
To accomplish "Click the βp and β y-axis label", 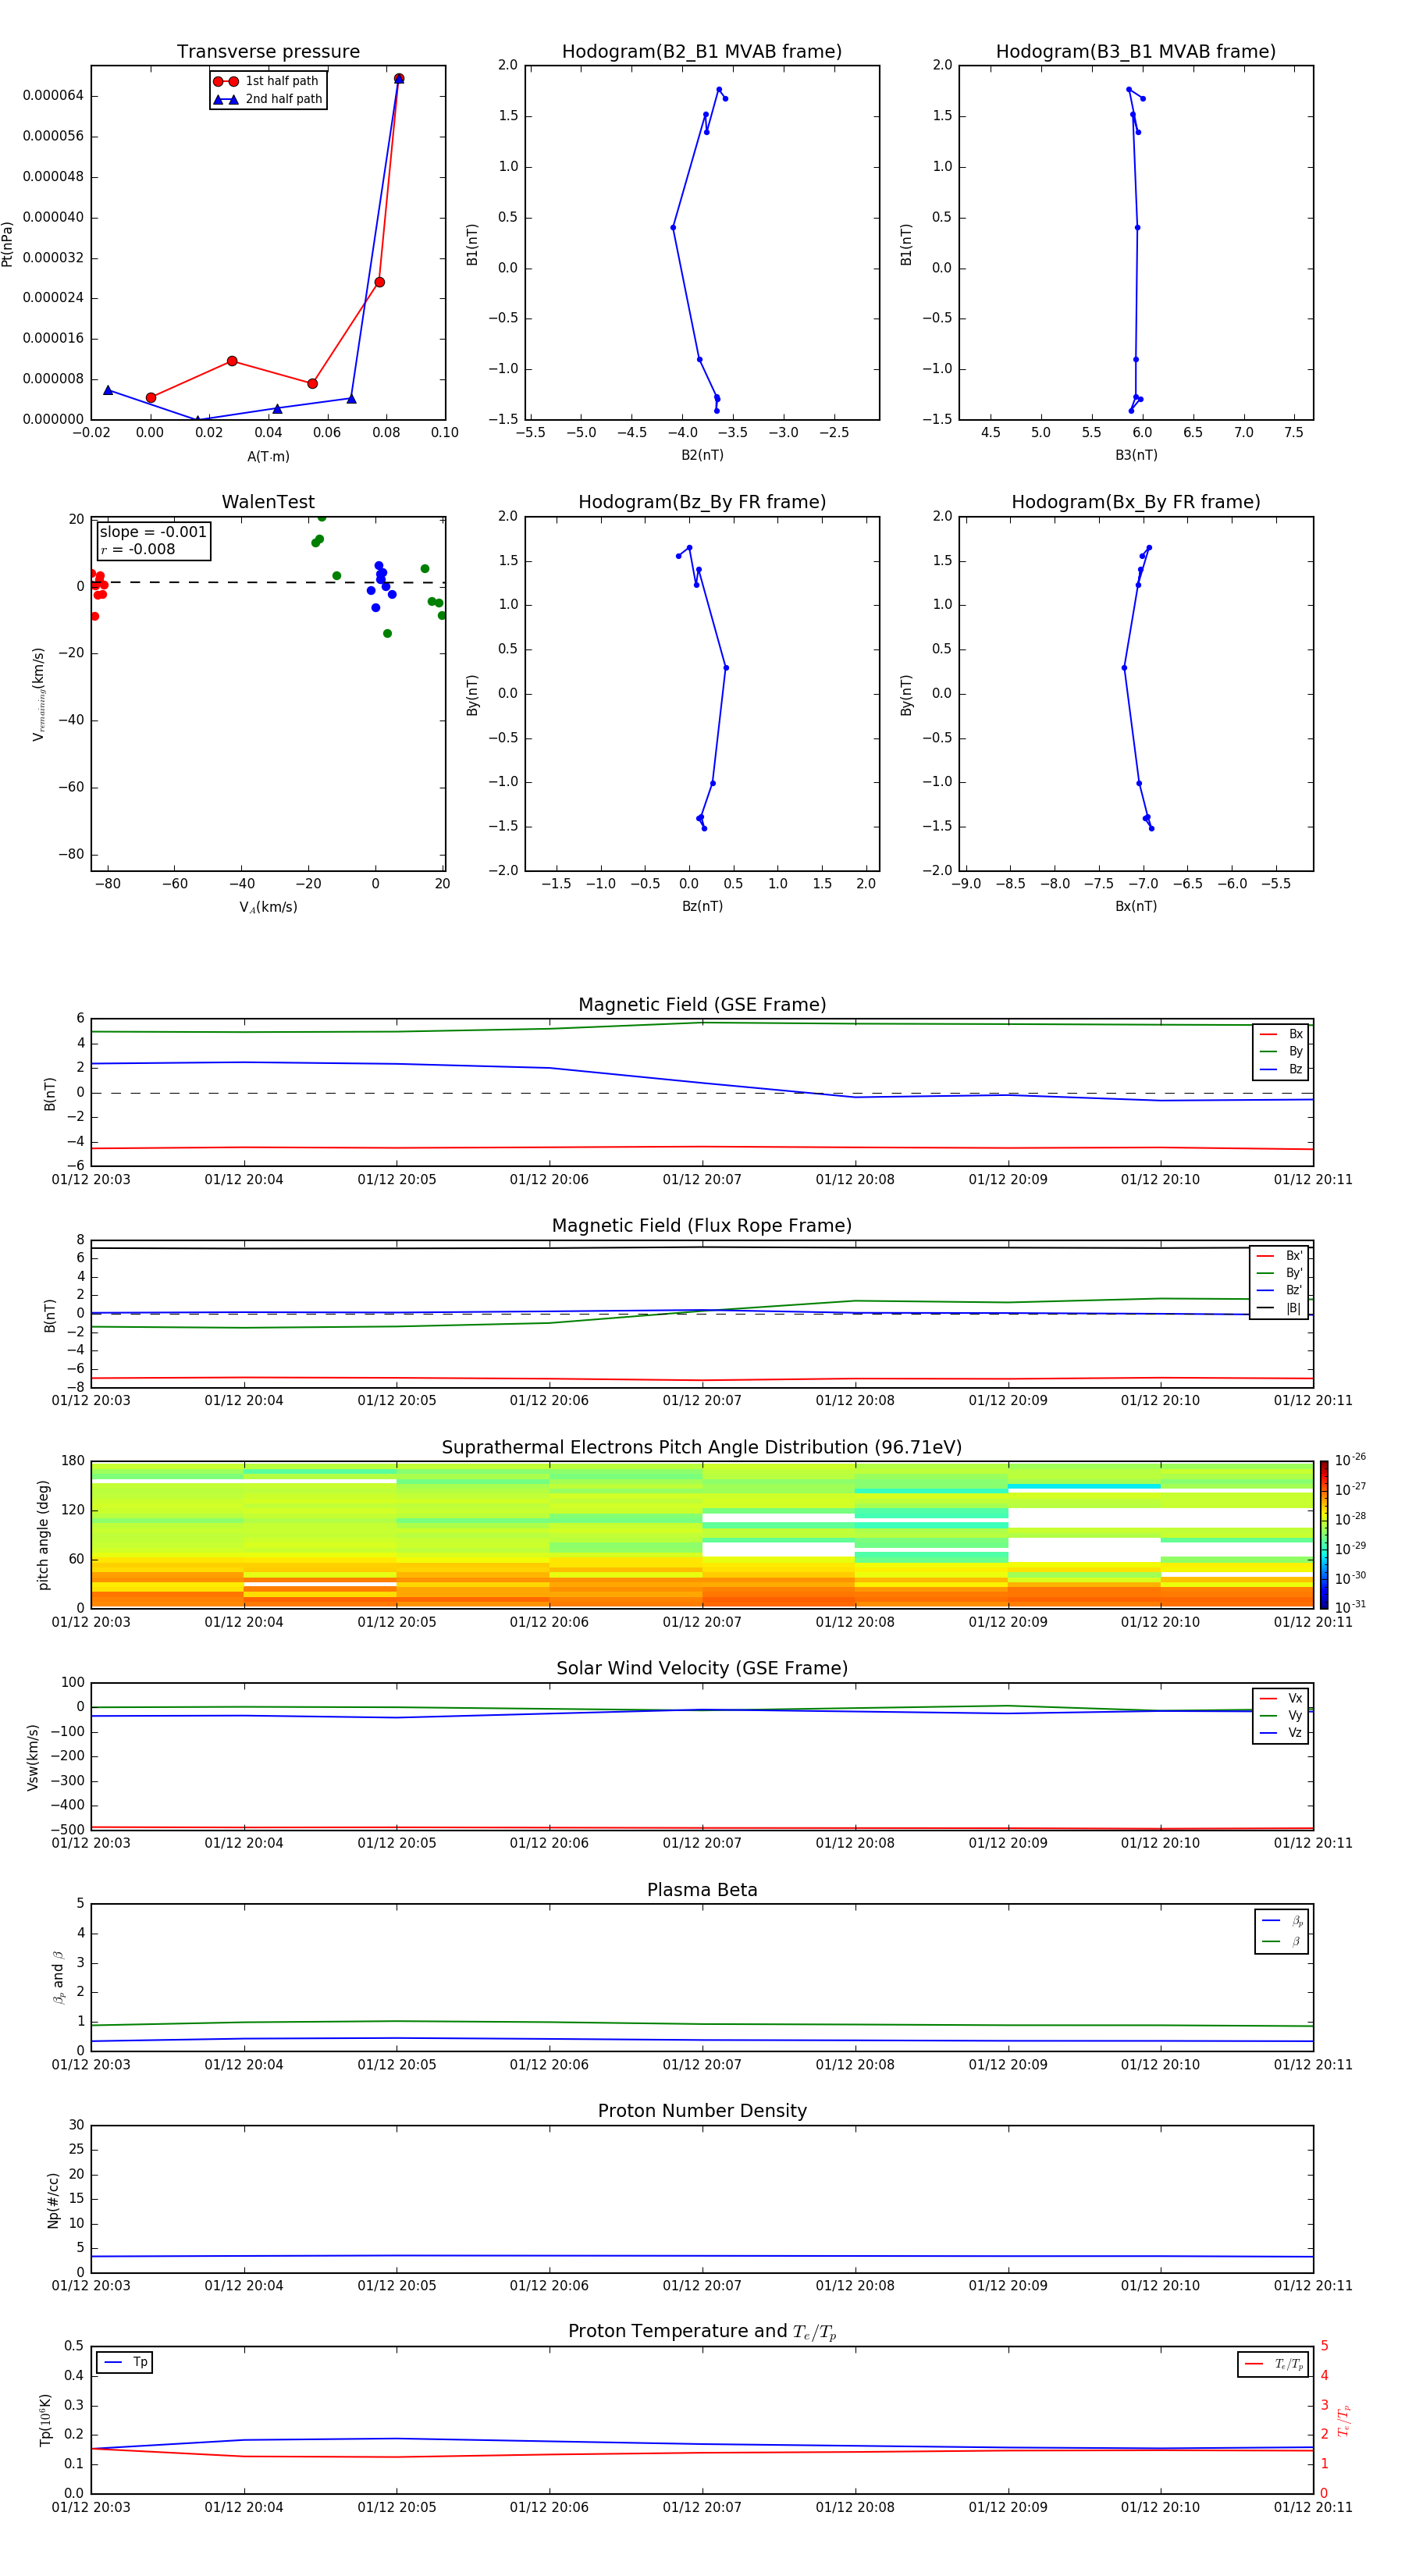I will tap(58, 1978).
